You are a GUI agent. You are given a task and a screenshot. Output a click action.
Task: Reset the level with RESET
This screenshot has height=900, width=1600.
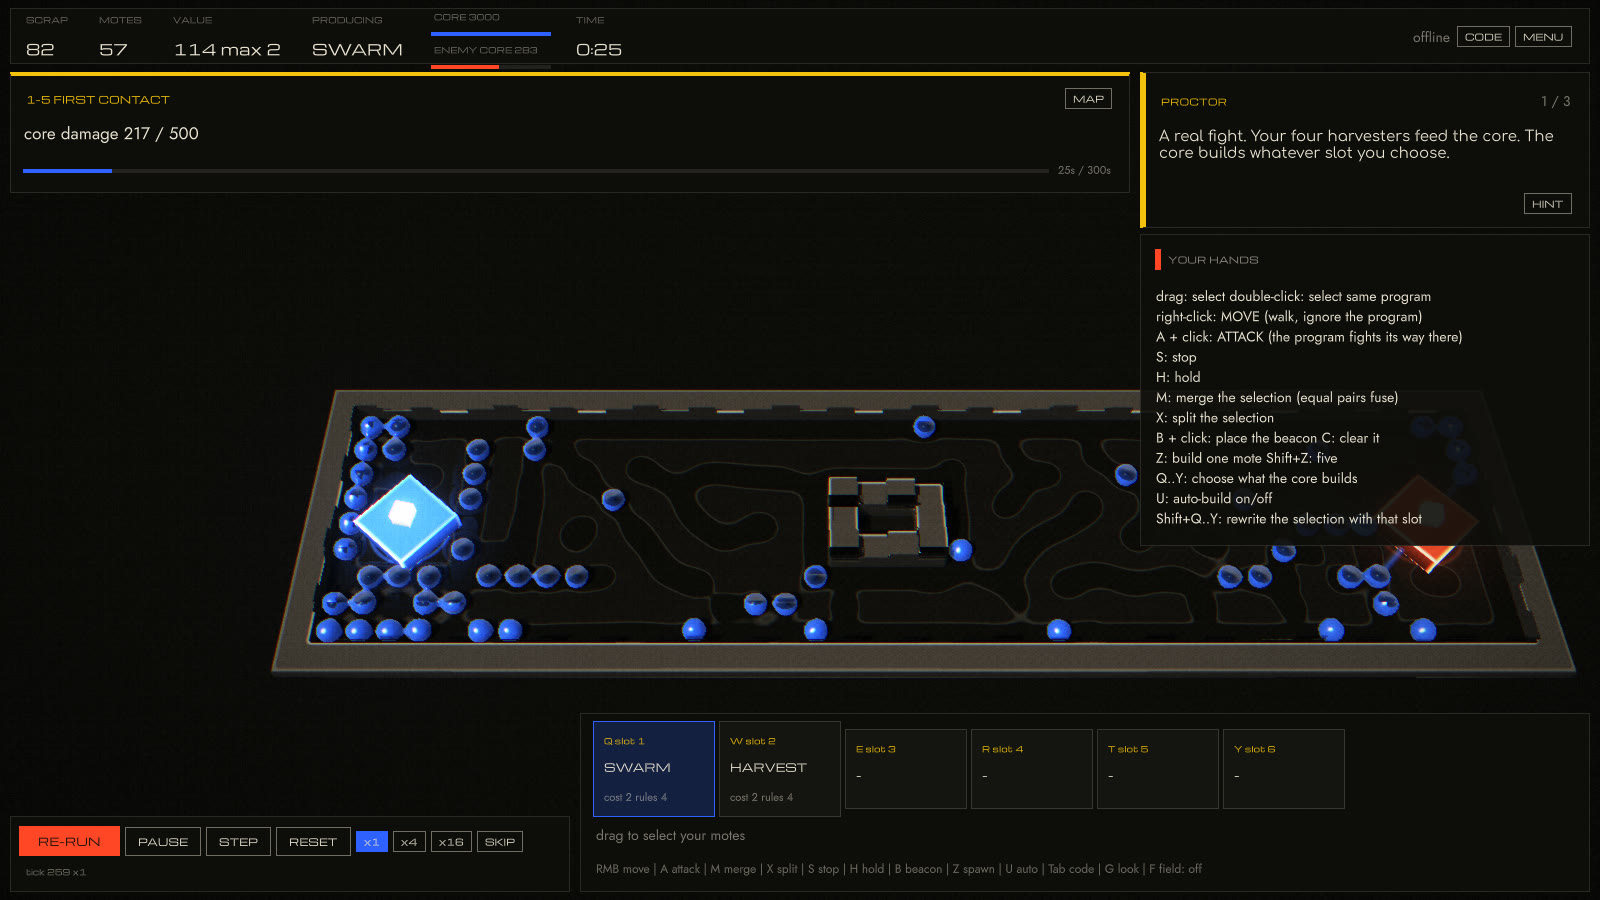point(313,841)
